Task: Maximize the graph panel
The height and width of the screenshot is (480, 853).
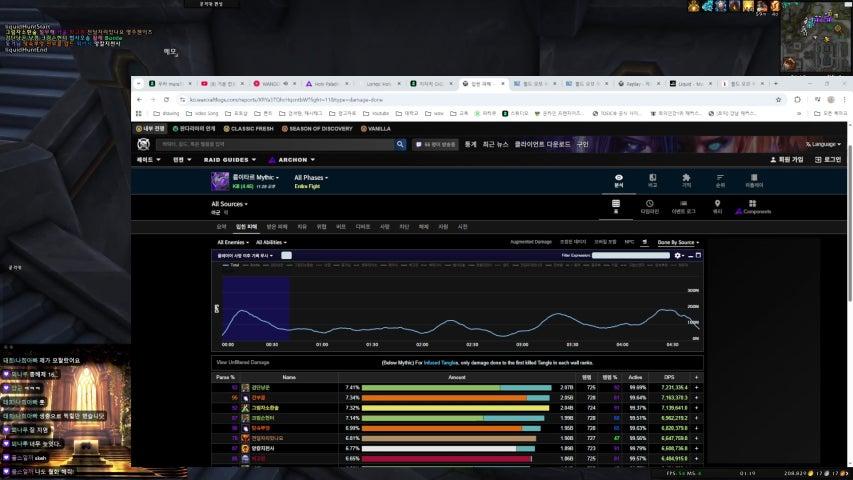Action: 699,255
